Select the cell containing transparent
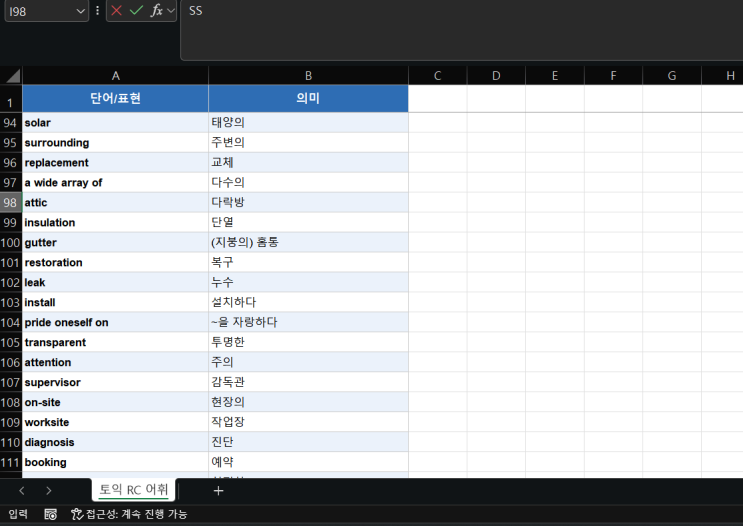Image resolution: width=743 pixels, height=526 pixels. pyautogui.click(x=116, y=343)
